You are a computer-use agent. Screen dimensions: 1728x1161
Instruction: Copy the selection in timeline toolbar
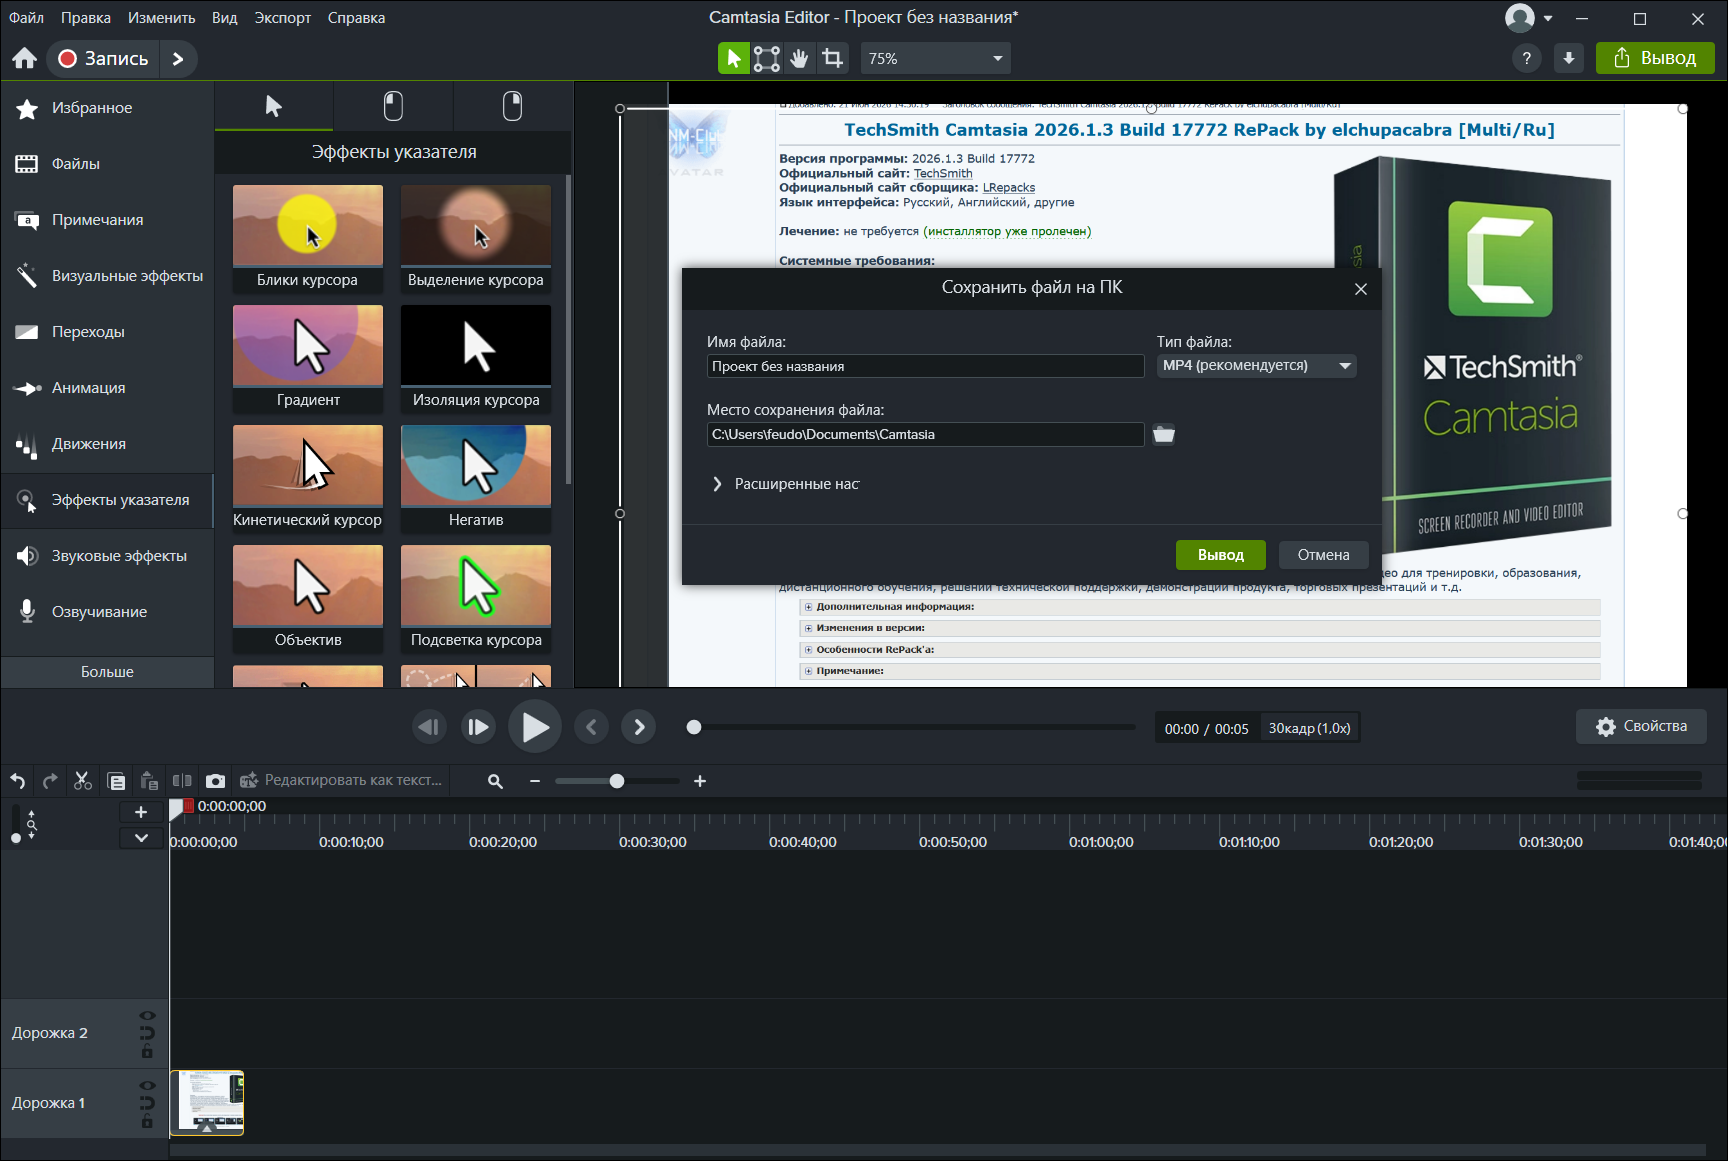point(116,781)
